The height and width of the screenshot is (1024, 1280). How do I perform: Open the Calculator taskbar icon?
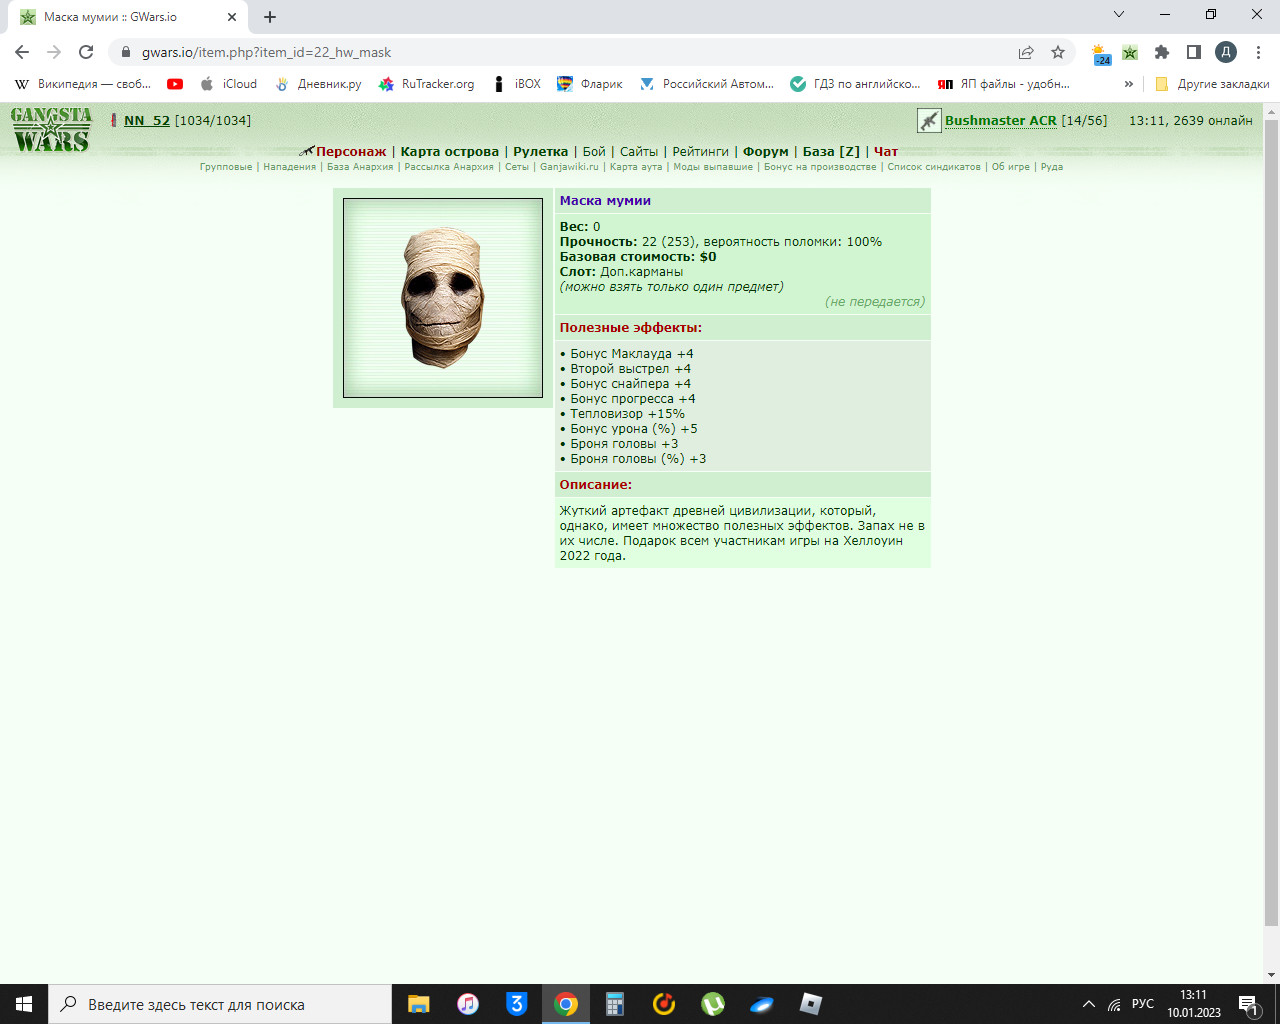615,1004
